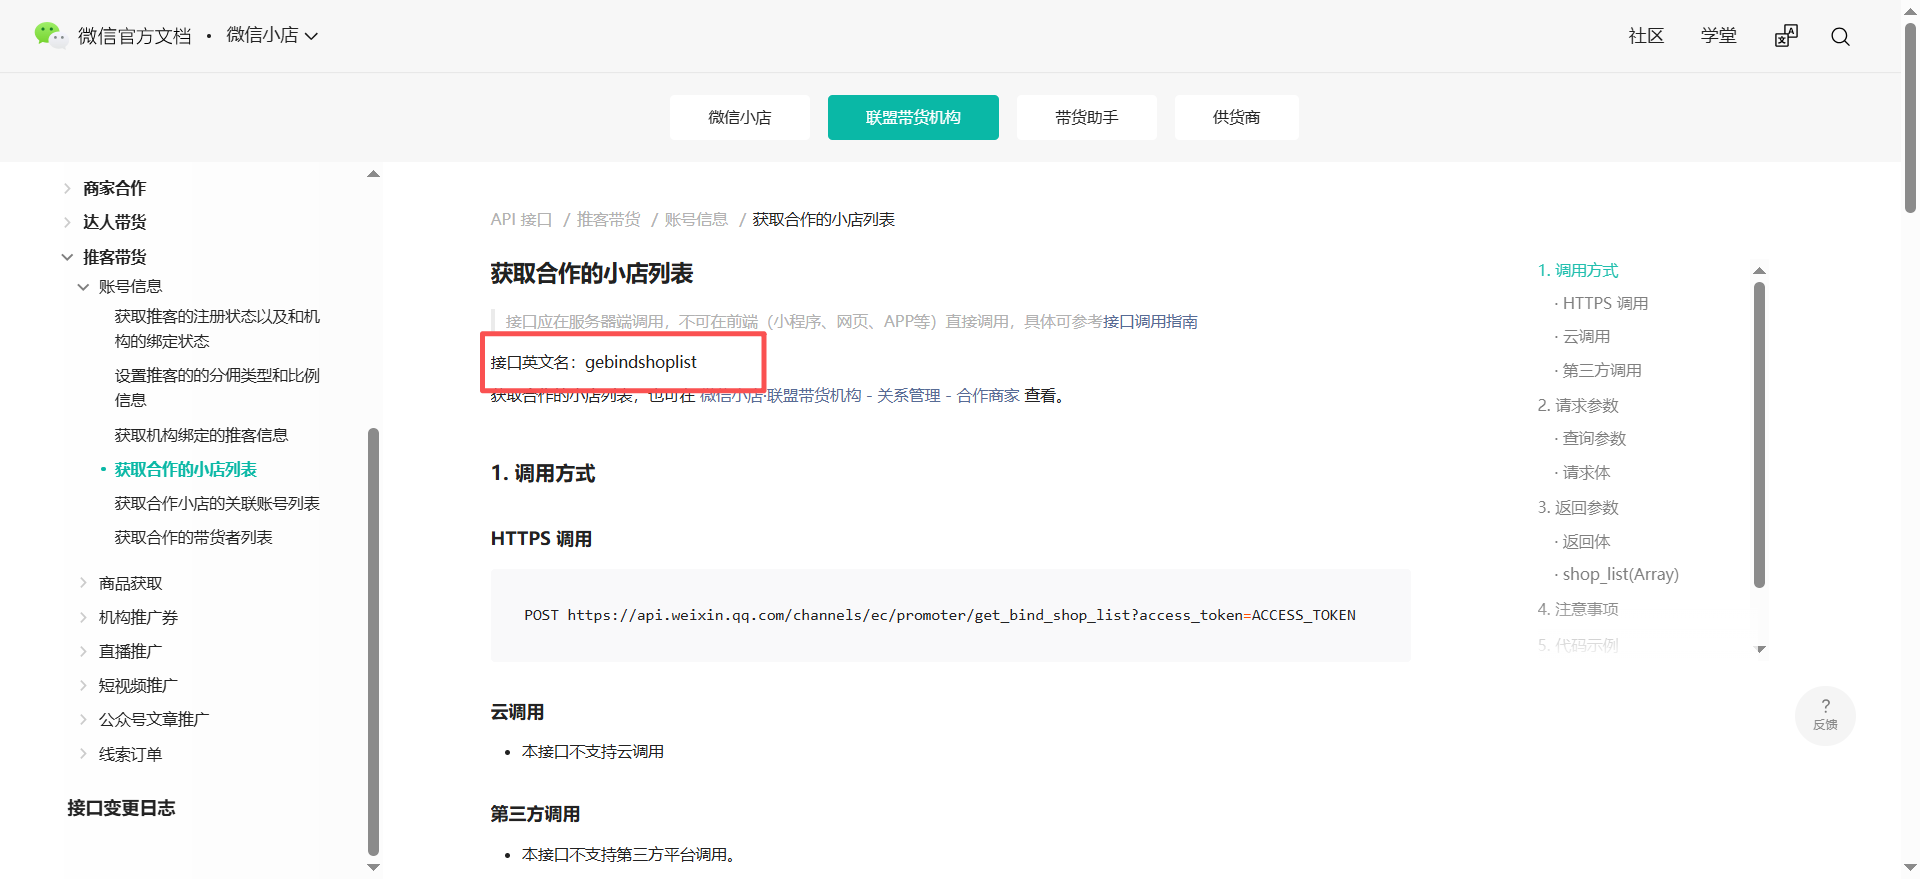Screen dimensions: 1920x879
Task: Click the sidebar scrollbar down arrow
Action: tap(373, 867)
